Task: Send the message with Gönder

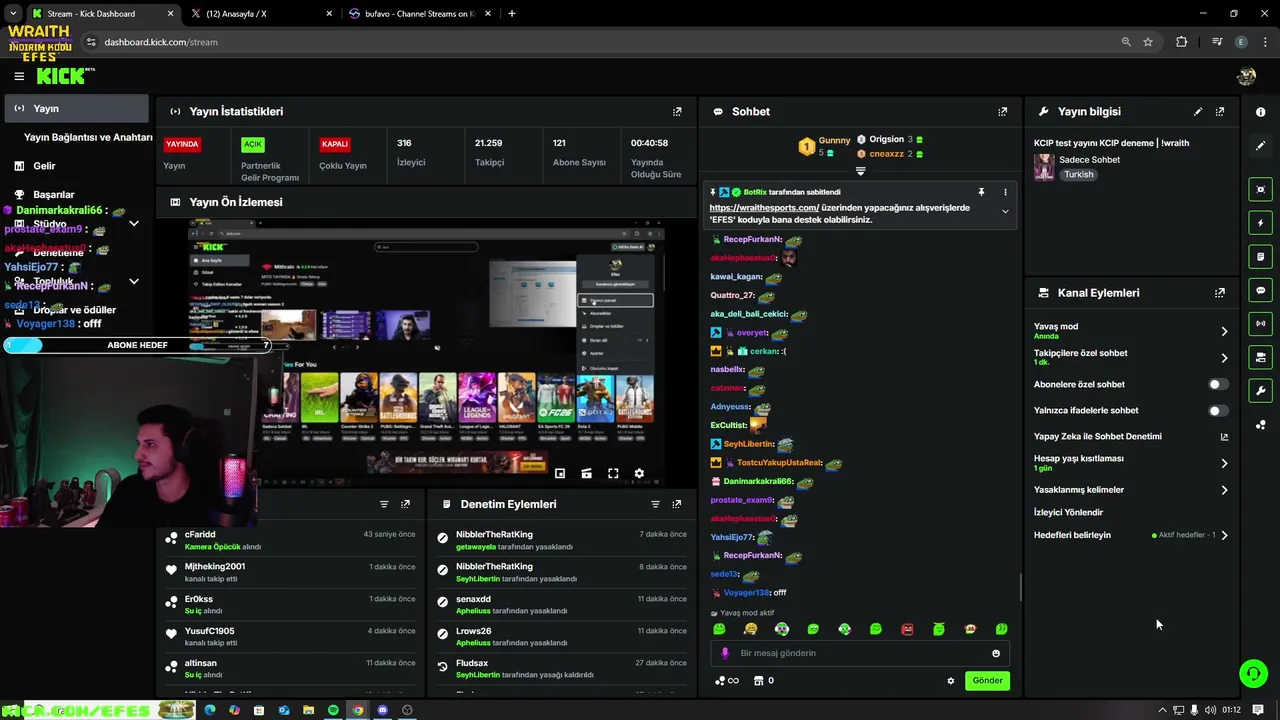Action: coord(987,681)
